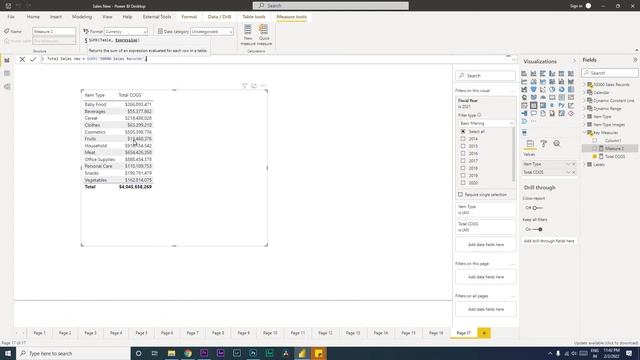Select the Waterfall chart visualization
The image size is (640, 360).
pos(524,89)
